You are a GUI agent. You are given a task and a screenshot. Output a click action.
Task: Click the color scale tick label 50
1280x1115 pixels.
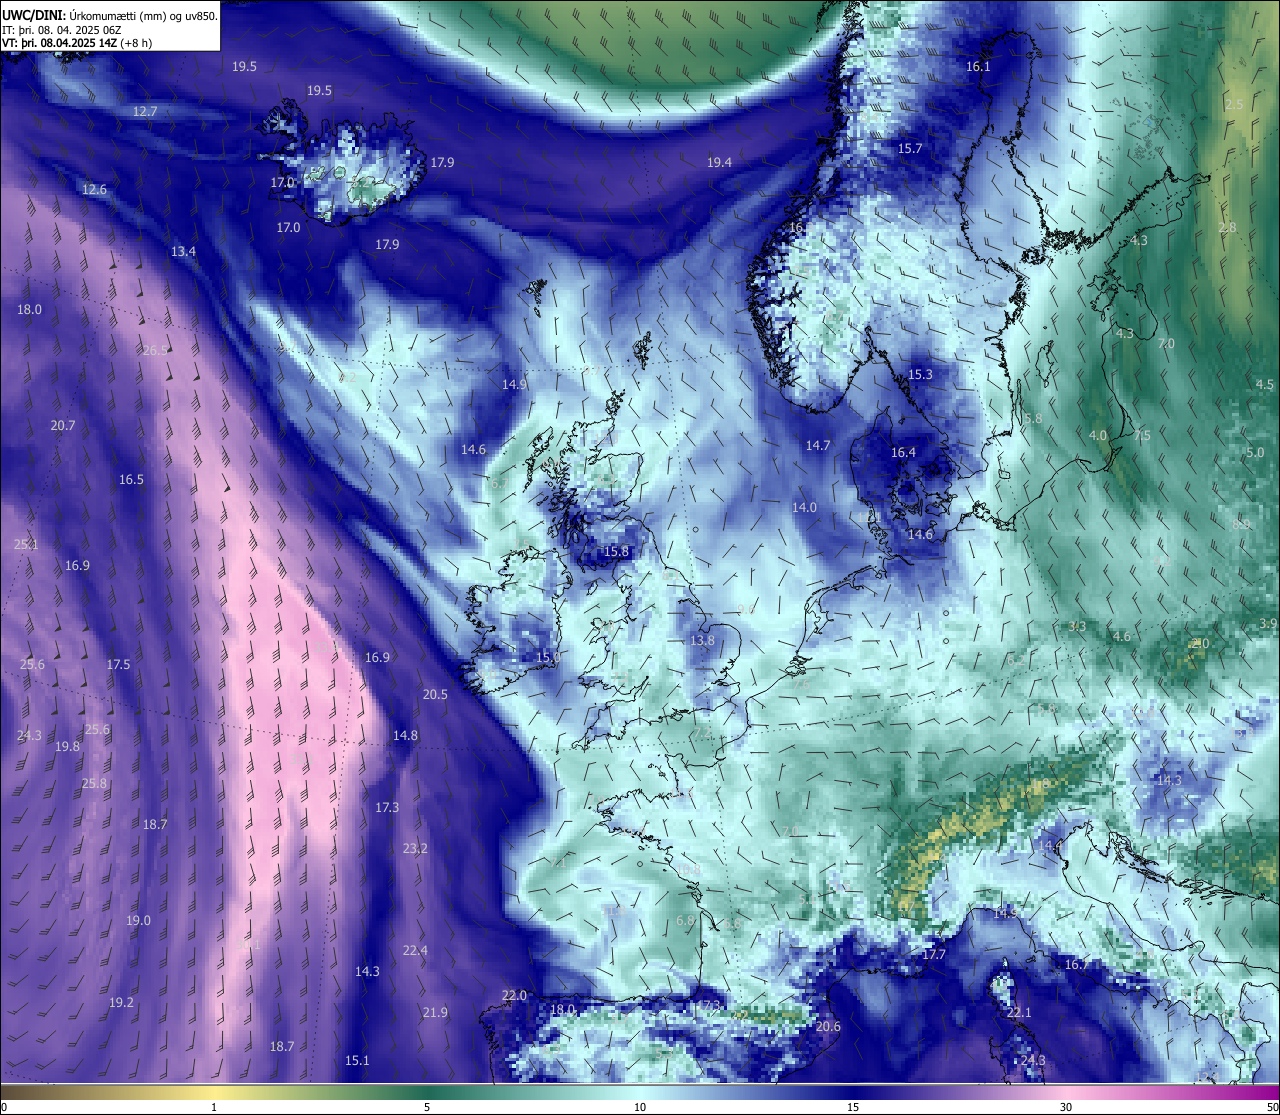[1272, 1107]
